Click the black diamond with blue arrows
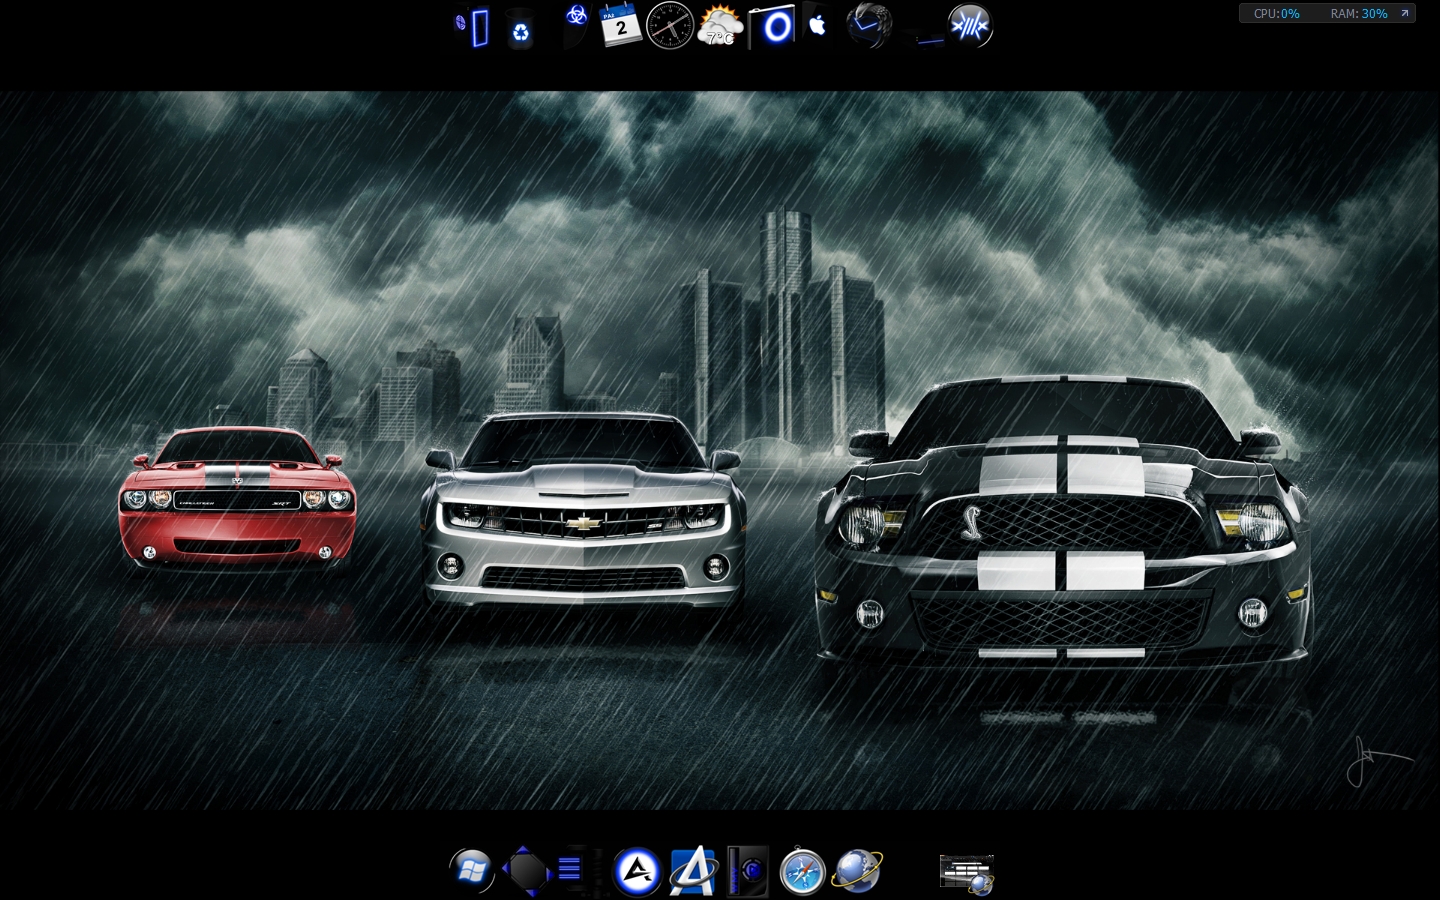 point(526,871)
